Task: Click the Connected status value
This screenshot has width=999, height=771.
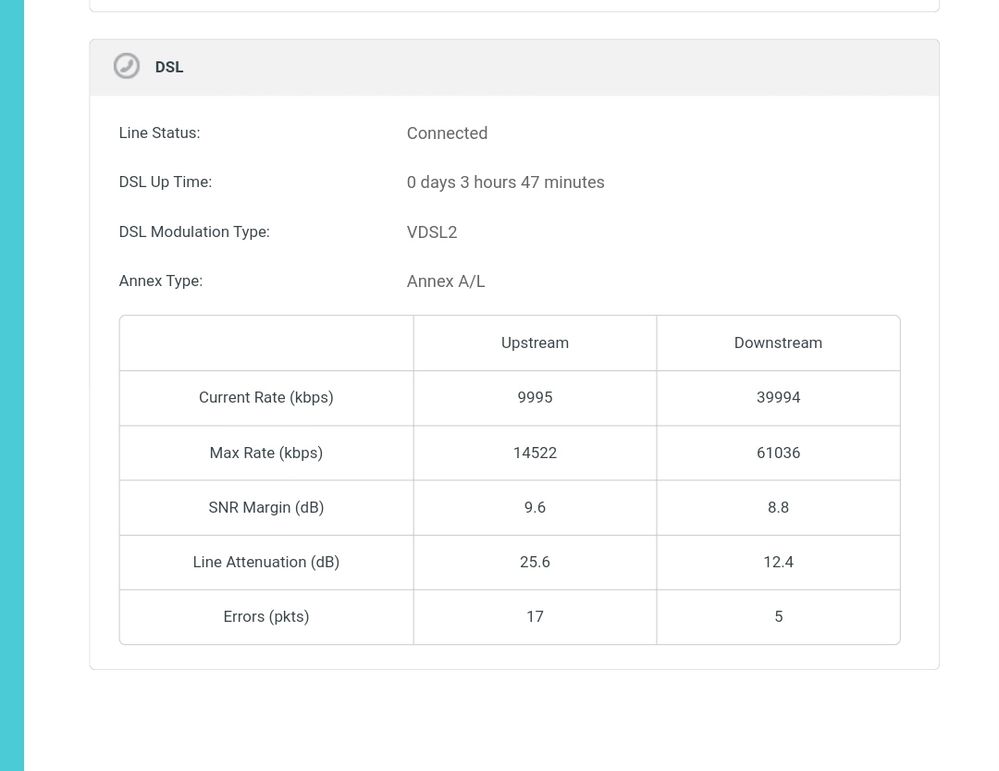Action: point(447,133)
